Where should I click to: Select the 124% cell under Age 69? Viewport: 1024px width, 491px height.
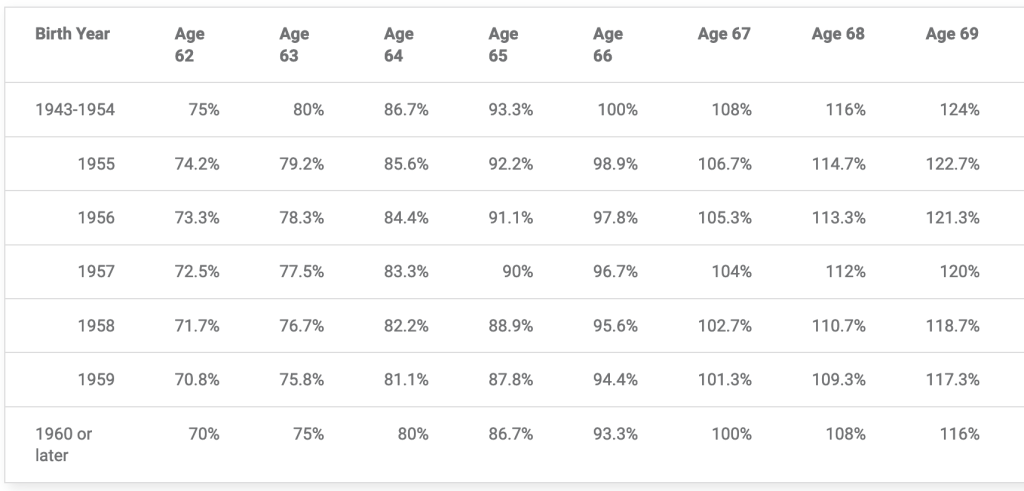click(960, 110)
